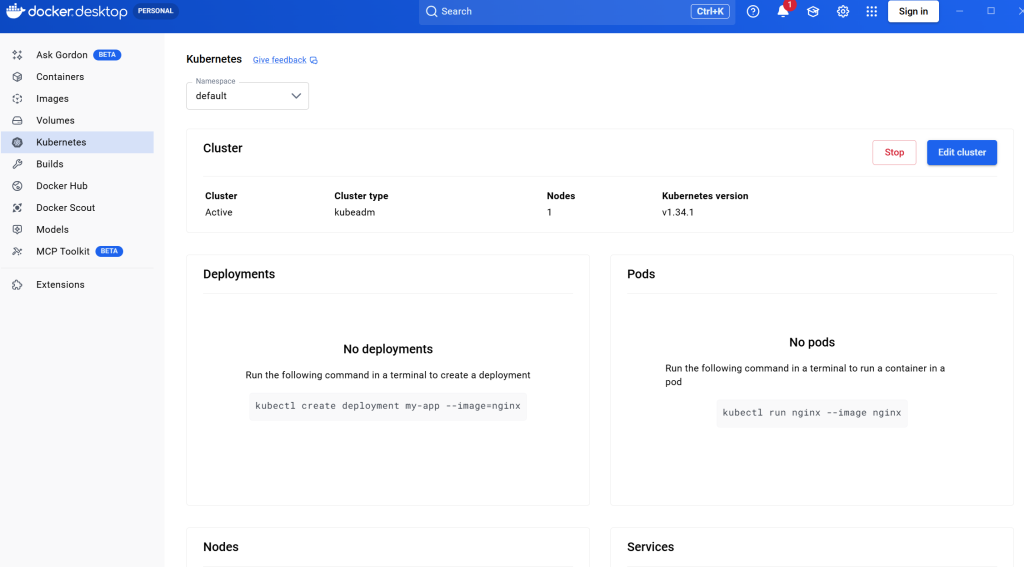Go to Builds in the sidebar
The height and width of the screenshot is (567, 1024).
49,164
